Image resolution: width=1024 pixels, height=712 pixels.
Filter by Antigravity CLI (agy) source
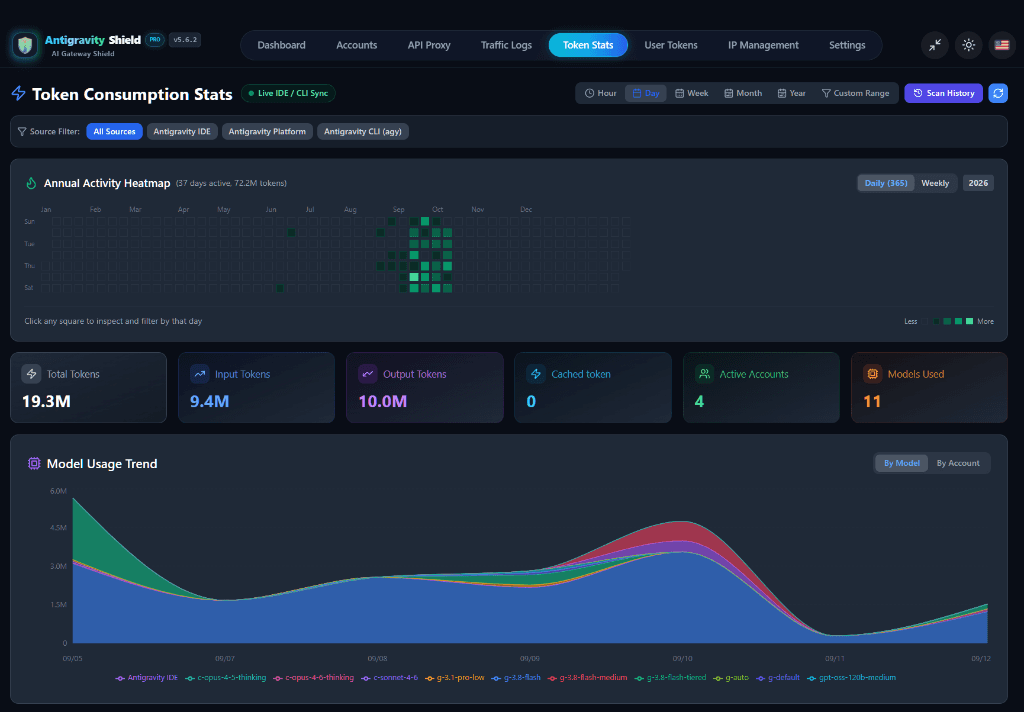click(362, 131)
